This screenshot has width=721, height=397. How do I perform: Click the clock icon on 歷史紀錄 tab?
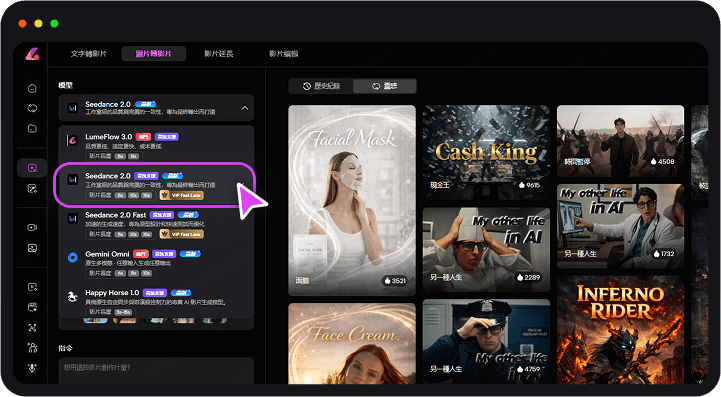[x=307, y=86]
